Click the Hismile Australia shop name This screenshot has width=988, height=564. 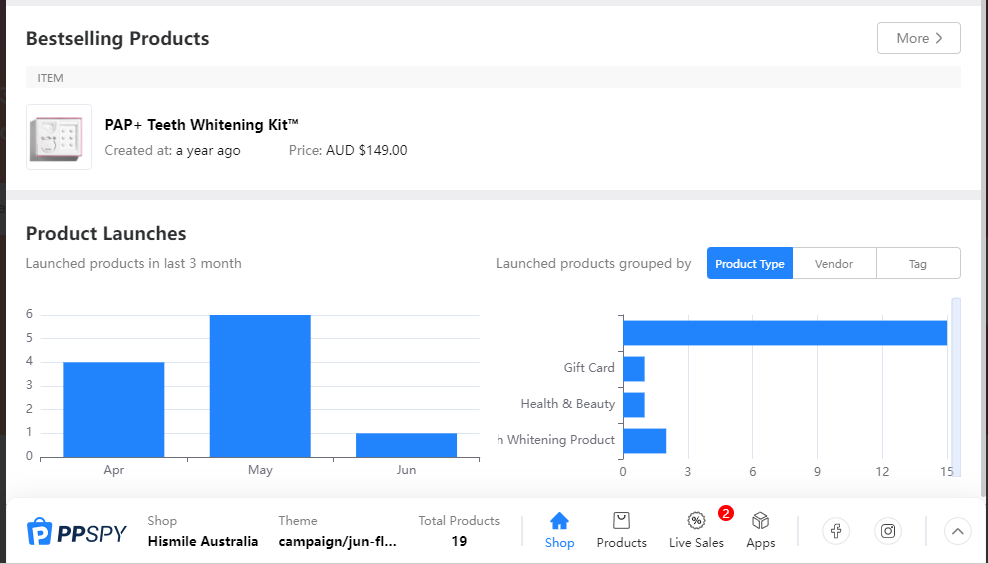[203, 541]
